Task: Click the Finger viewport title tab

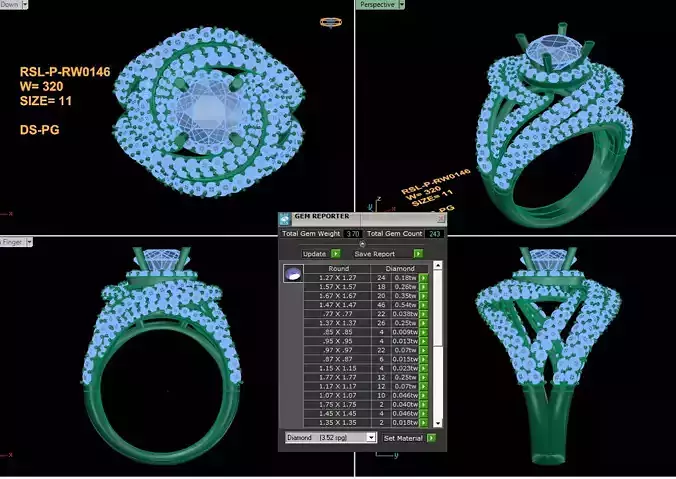Action: pos(13,242)
